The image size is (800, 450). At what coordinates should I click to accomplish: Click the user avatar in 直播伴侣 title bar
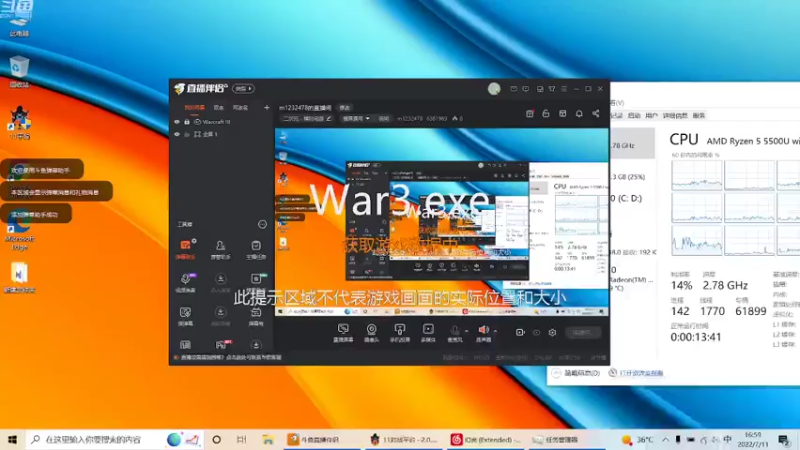point(494,88)
